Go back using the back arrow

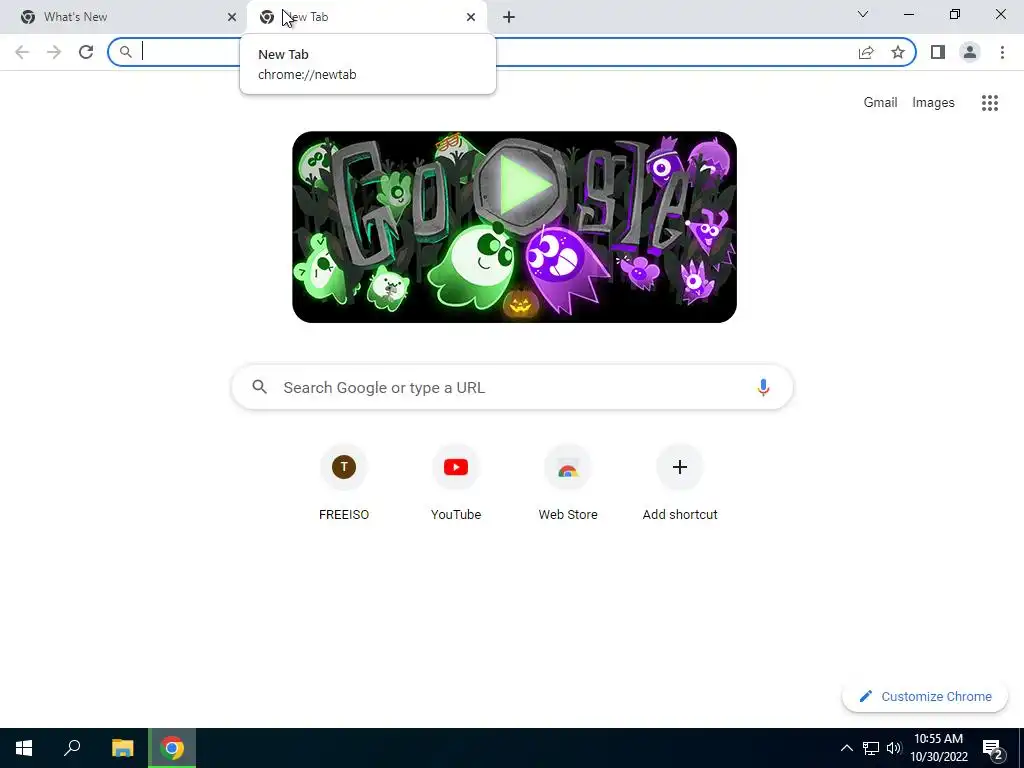[22, 52]
